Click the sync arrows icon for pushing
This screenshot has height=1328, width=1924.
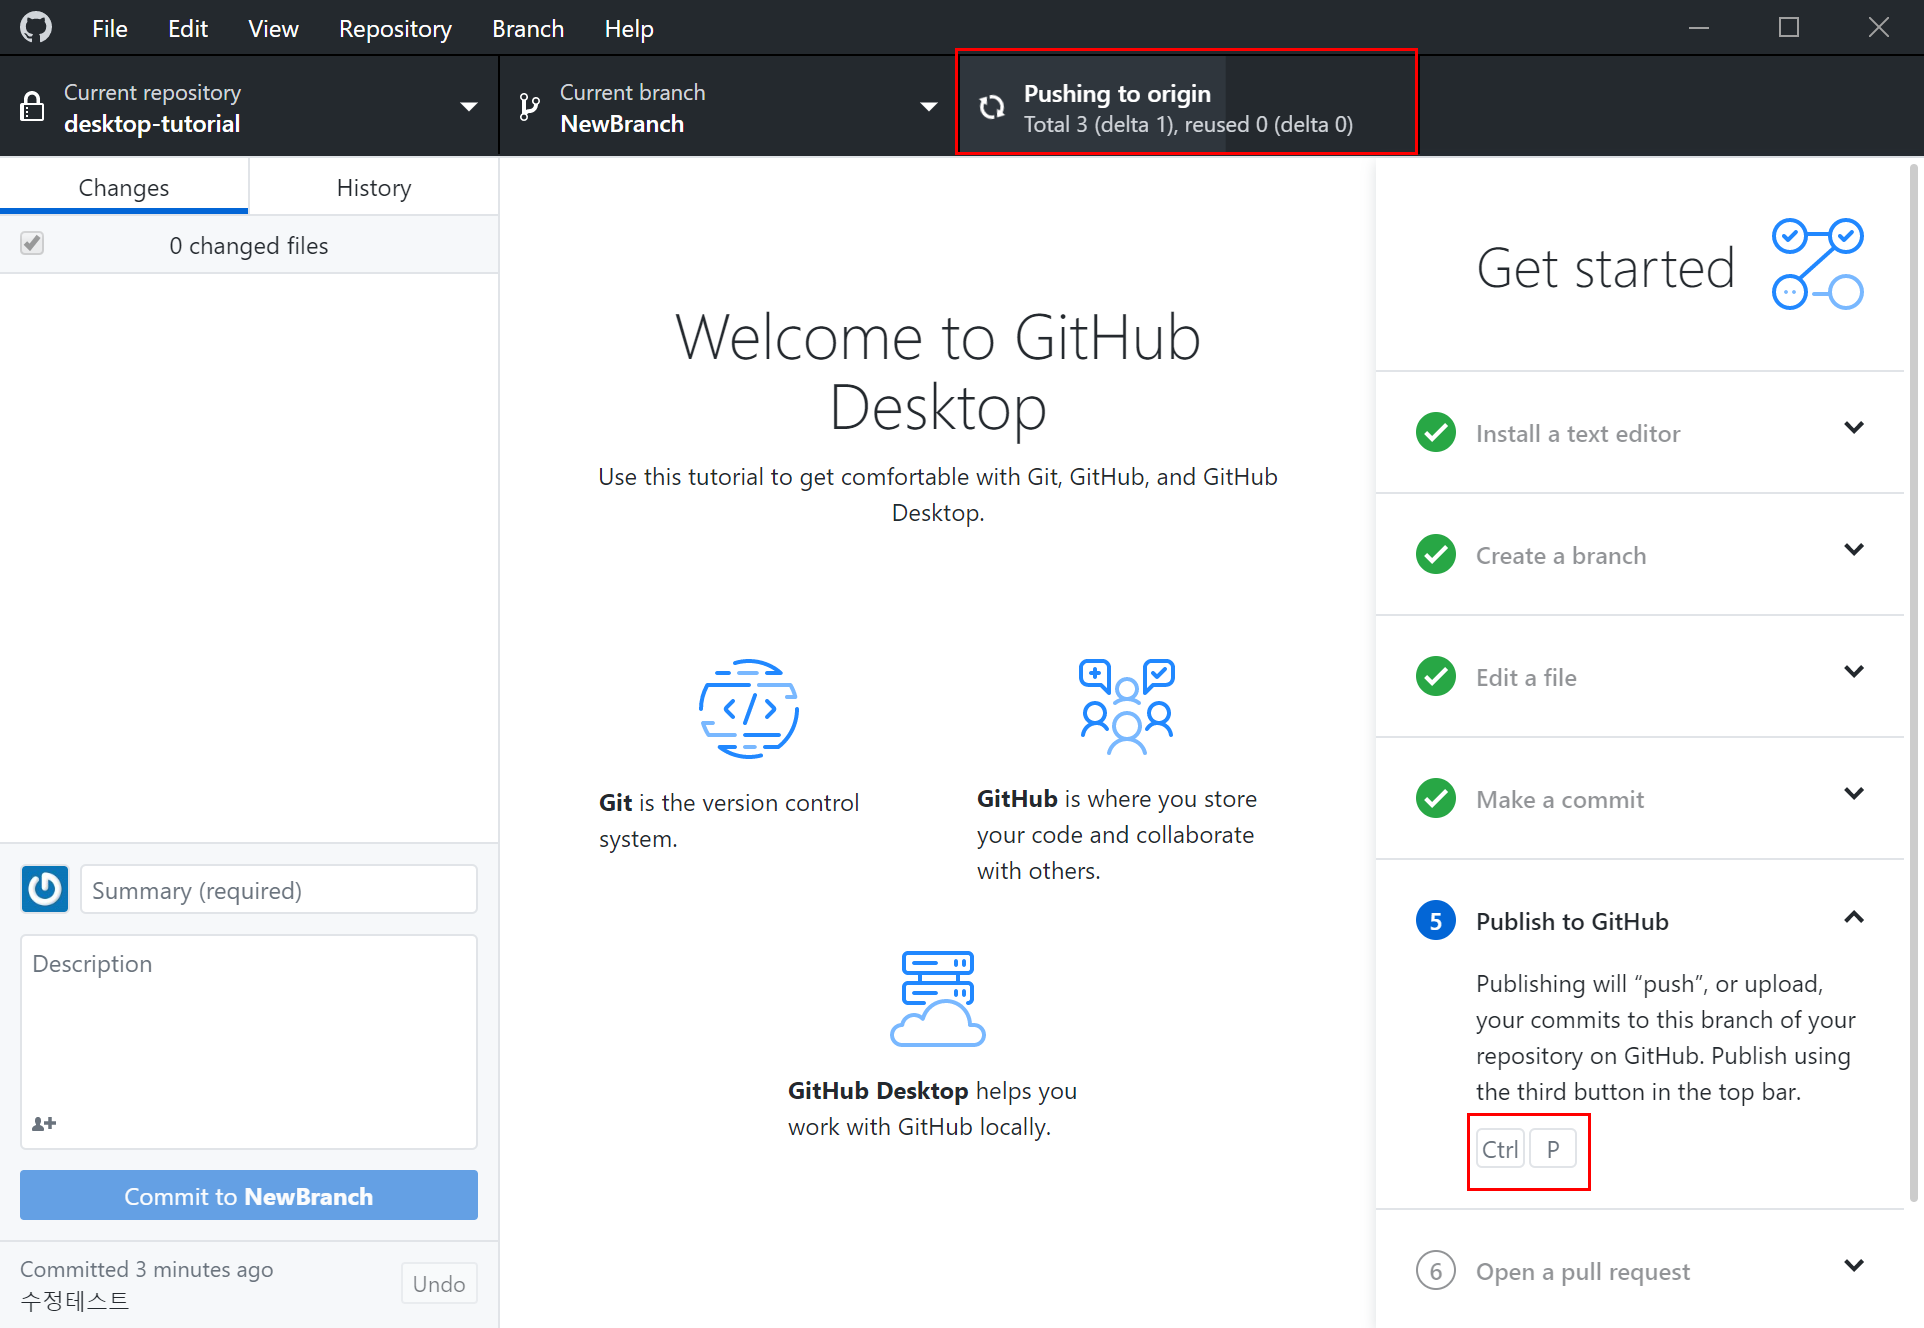tap(991, 107)
